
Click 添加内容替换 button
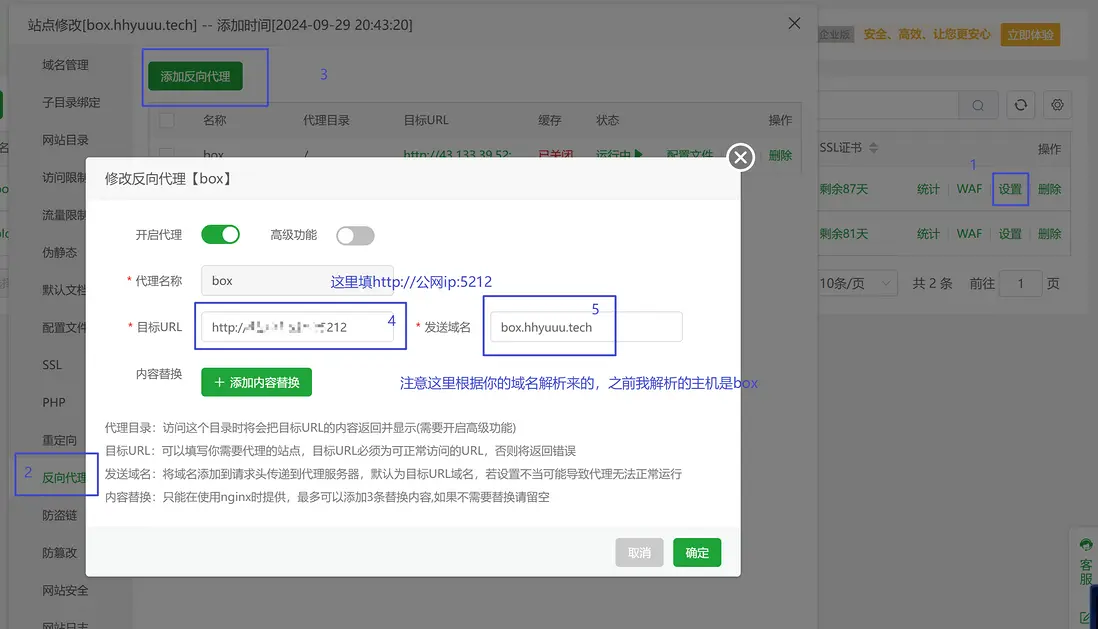[256, 382]
